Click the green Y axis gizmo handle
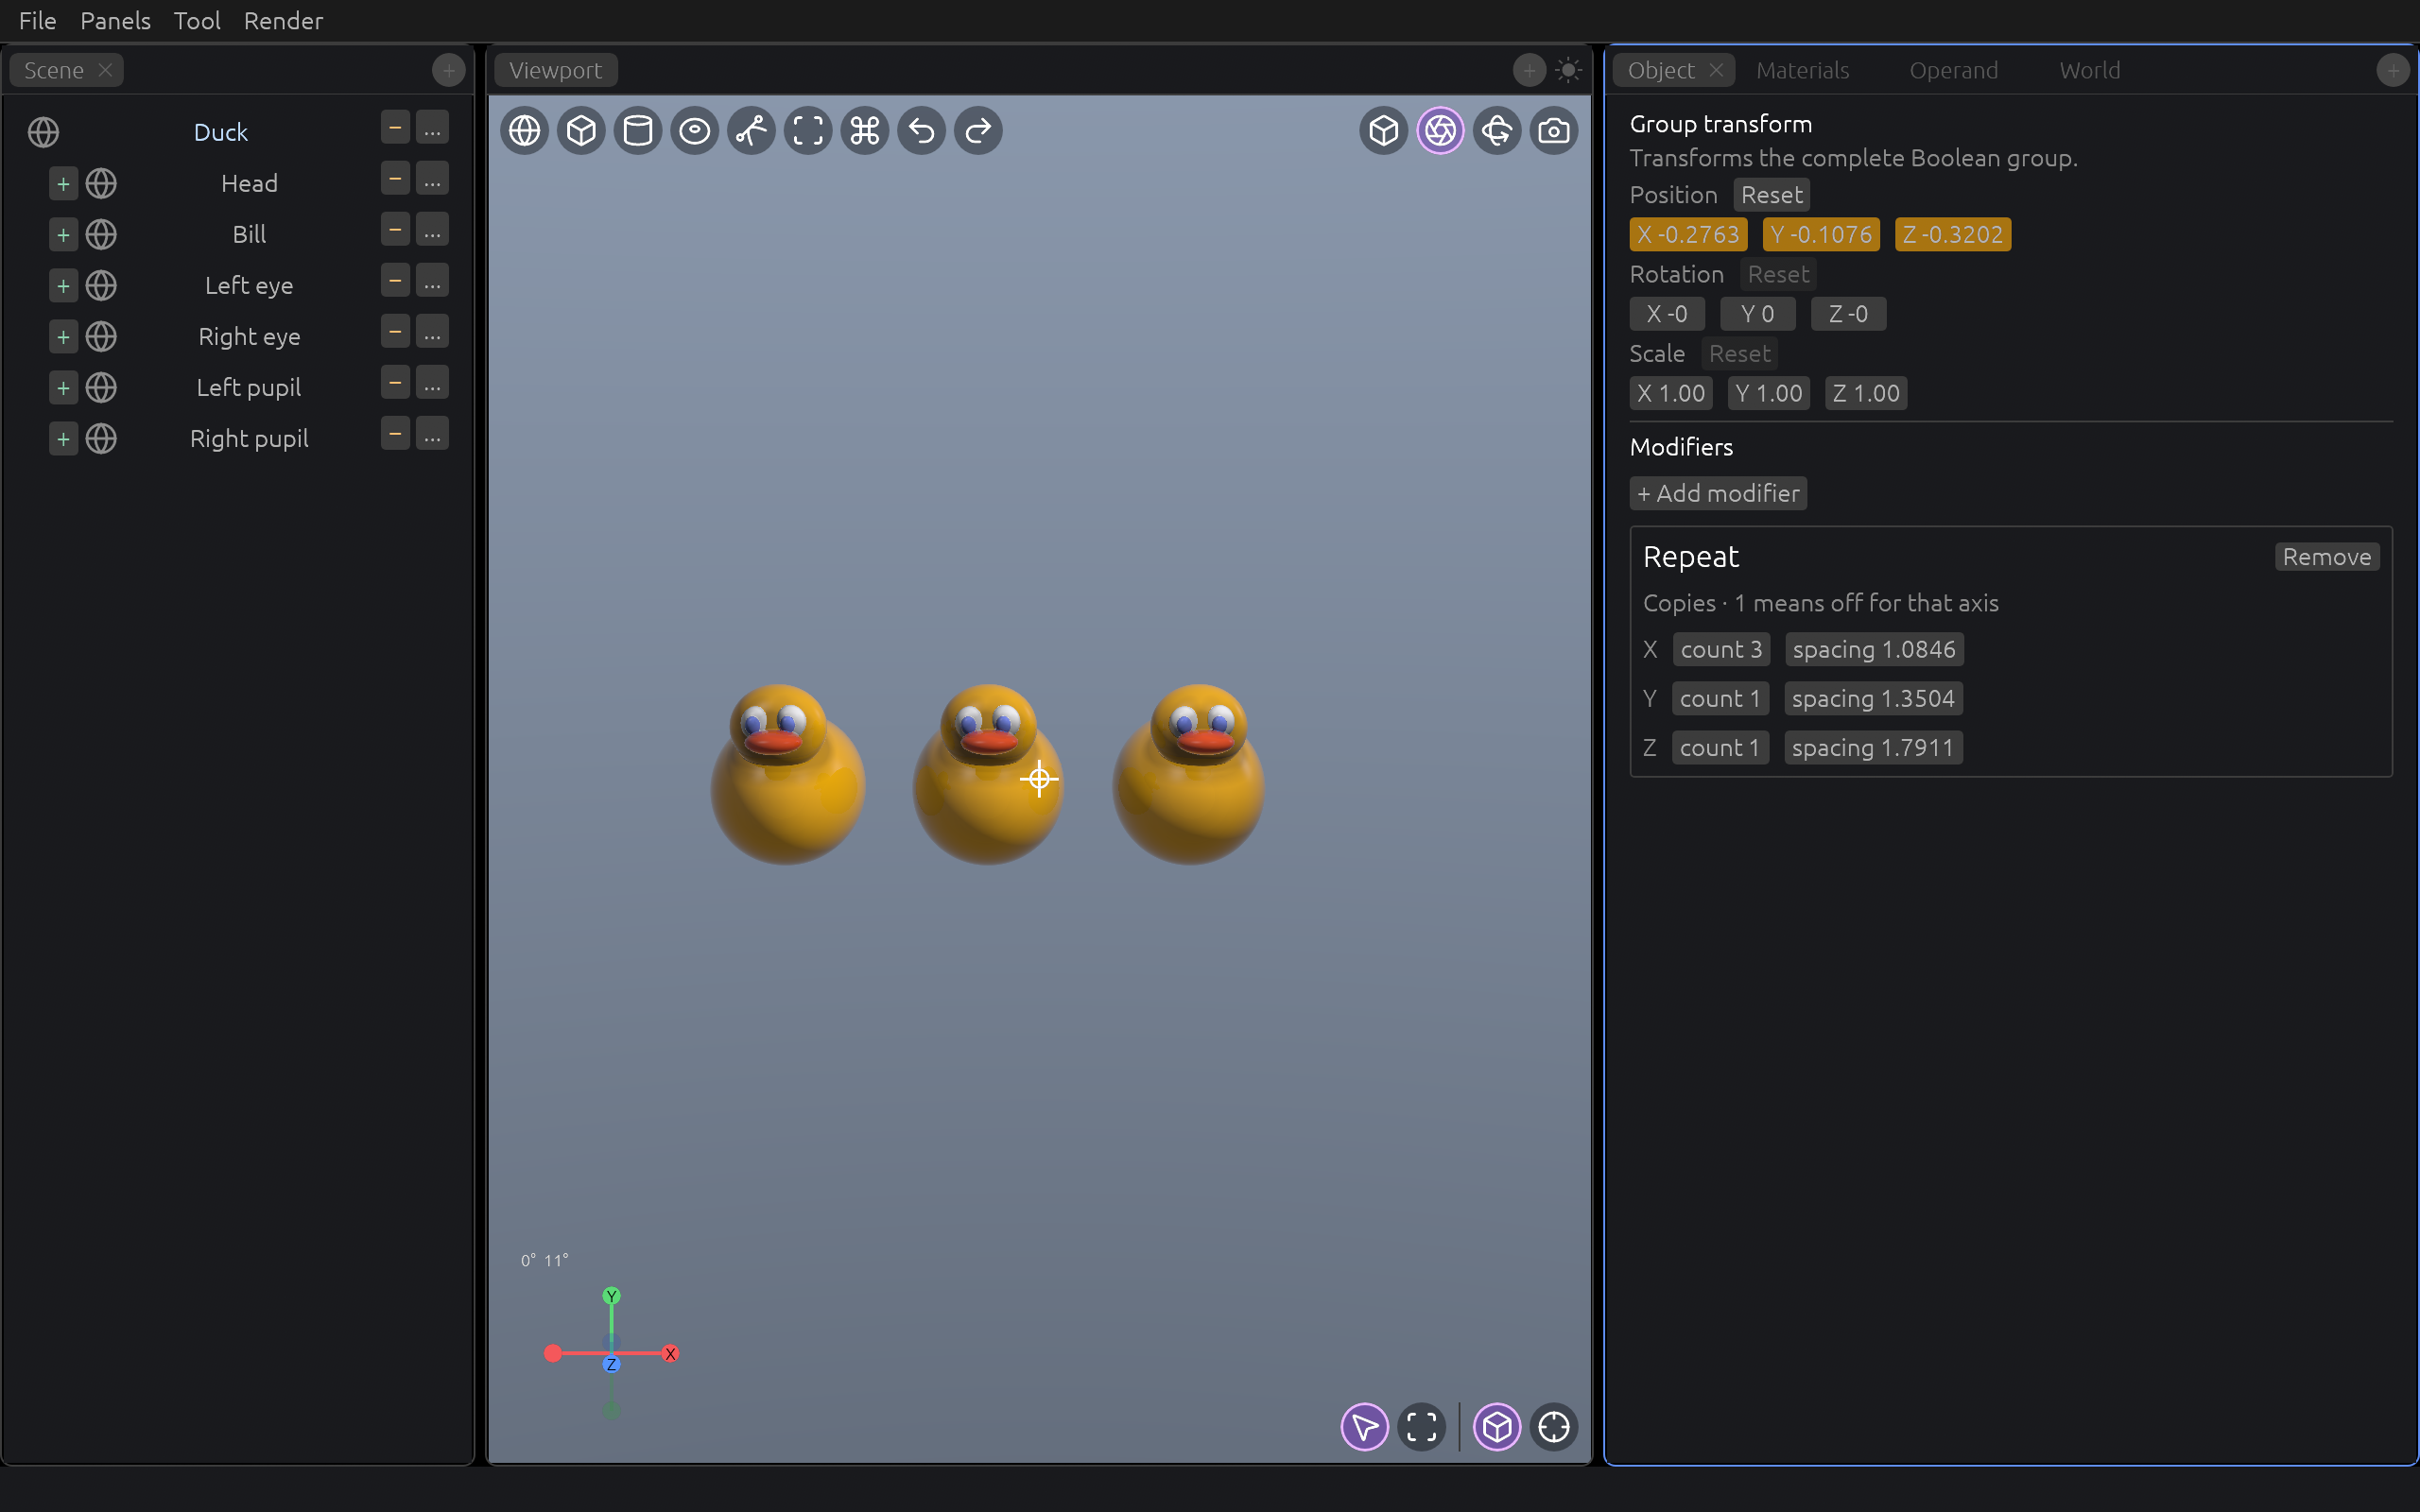 click(x=611, y=1296)
